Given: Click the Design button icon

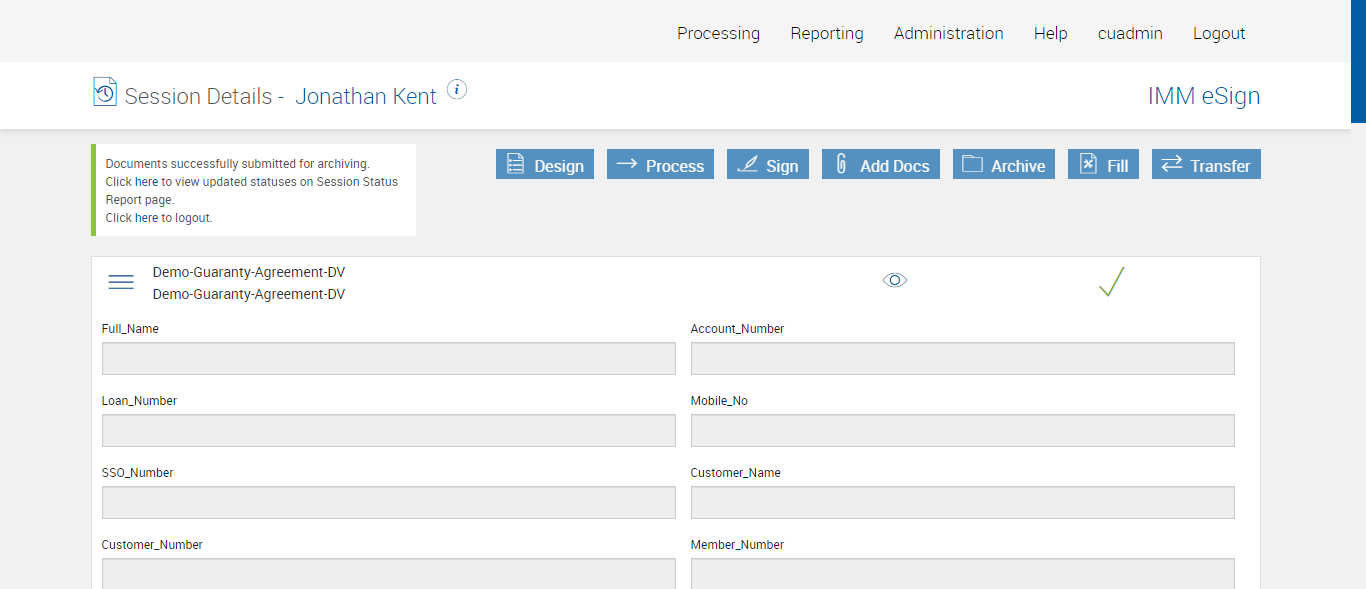Looking at the screenshot, I should point(516,165).
